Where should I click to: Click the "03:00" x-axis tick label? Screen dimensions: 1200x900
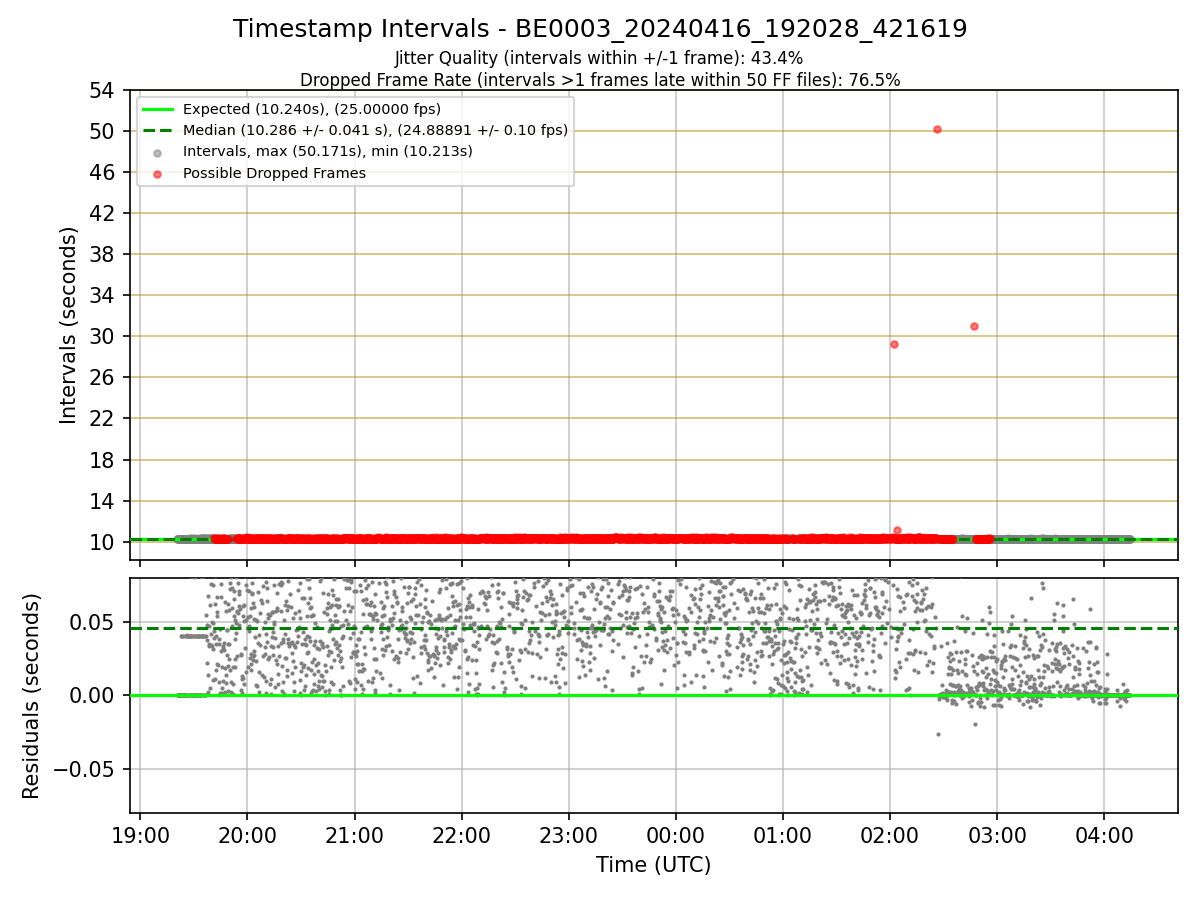[x=996, y=835]
